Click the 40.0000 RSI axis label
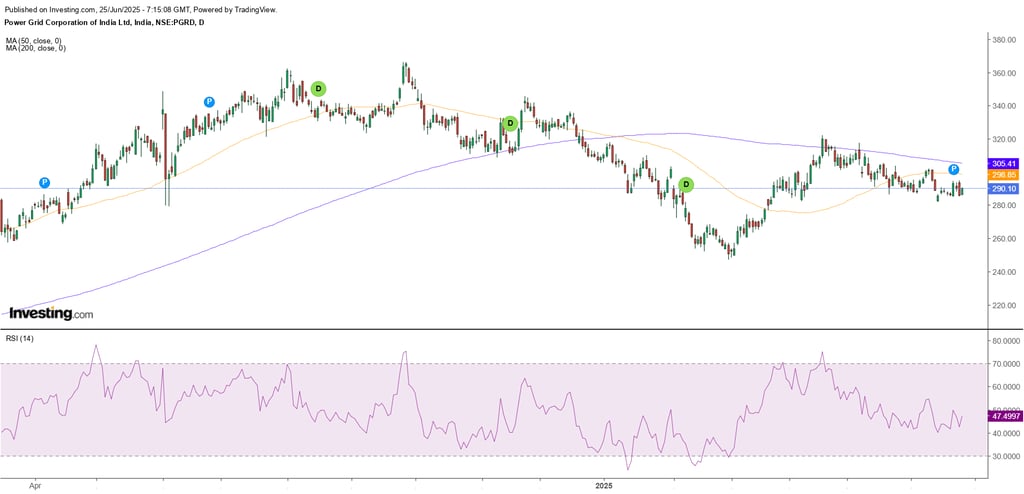1024x494 pixels. point(1007,433)
